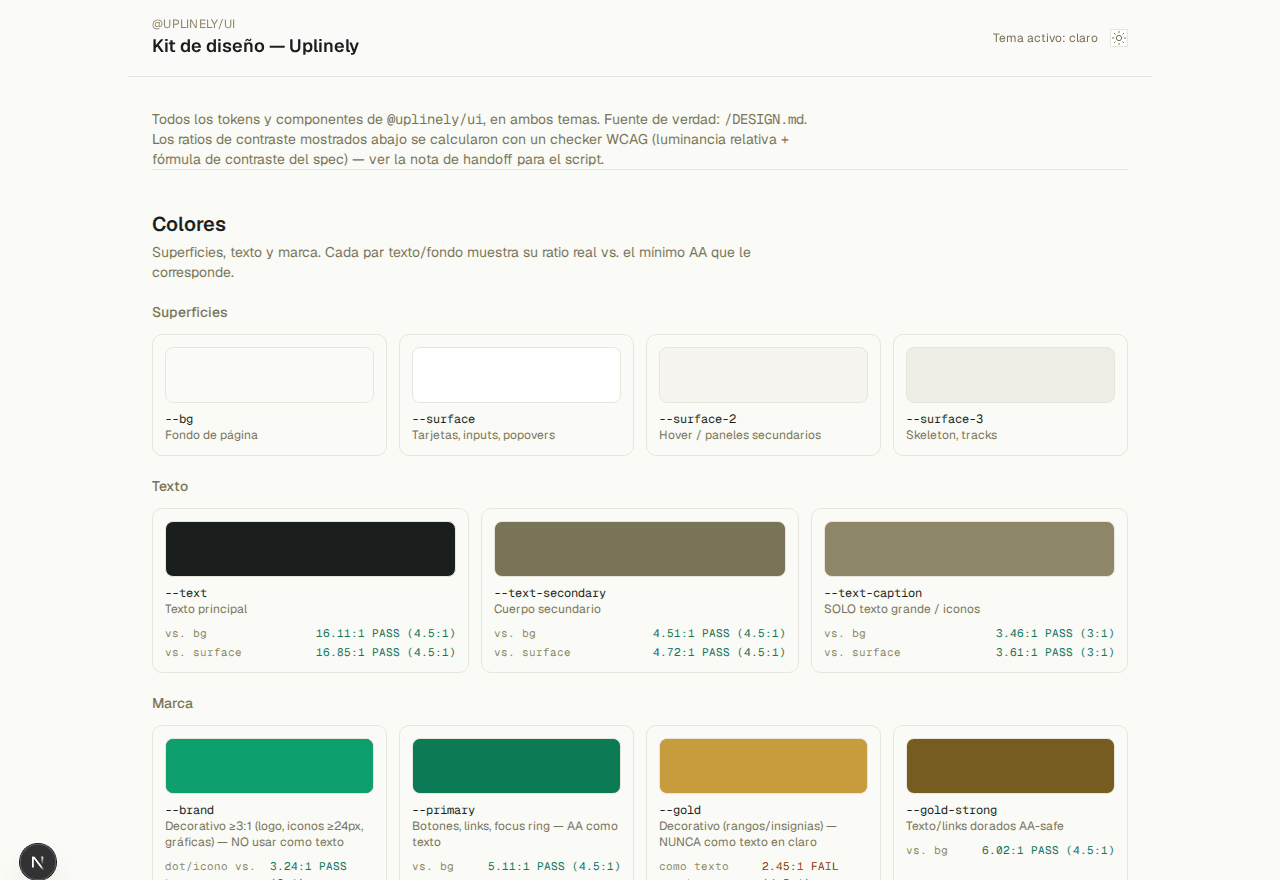The width and height of the screenshot is (1280, 880).
Task: Click the "Colores" section heading
Action: [x=189, y=224]
